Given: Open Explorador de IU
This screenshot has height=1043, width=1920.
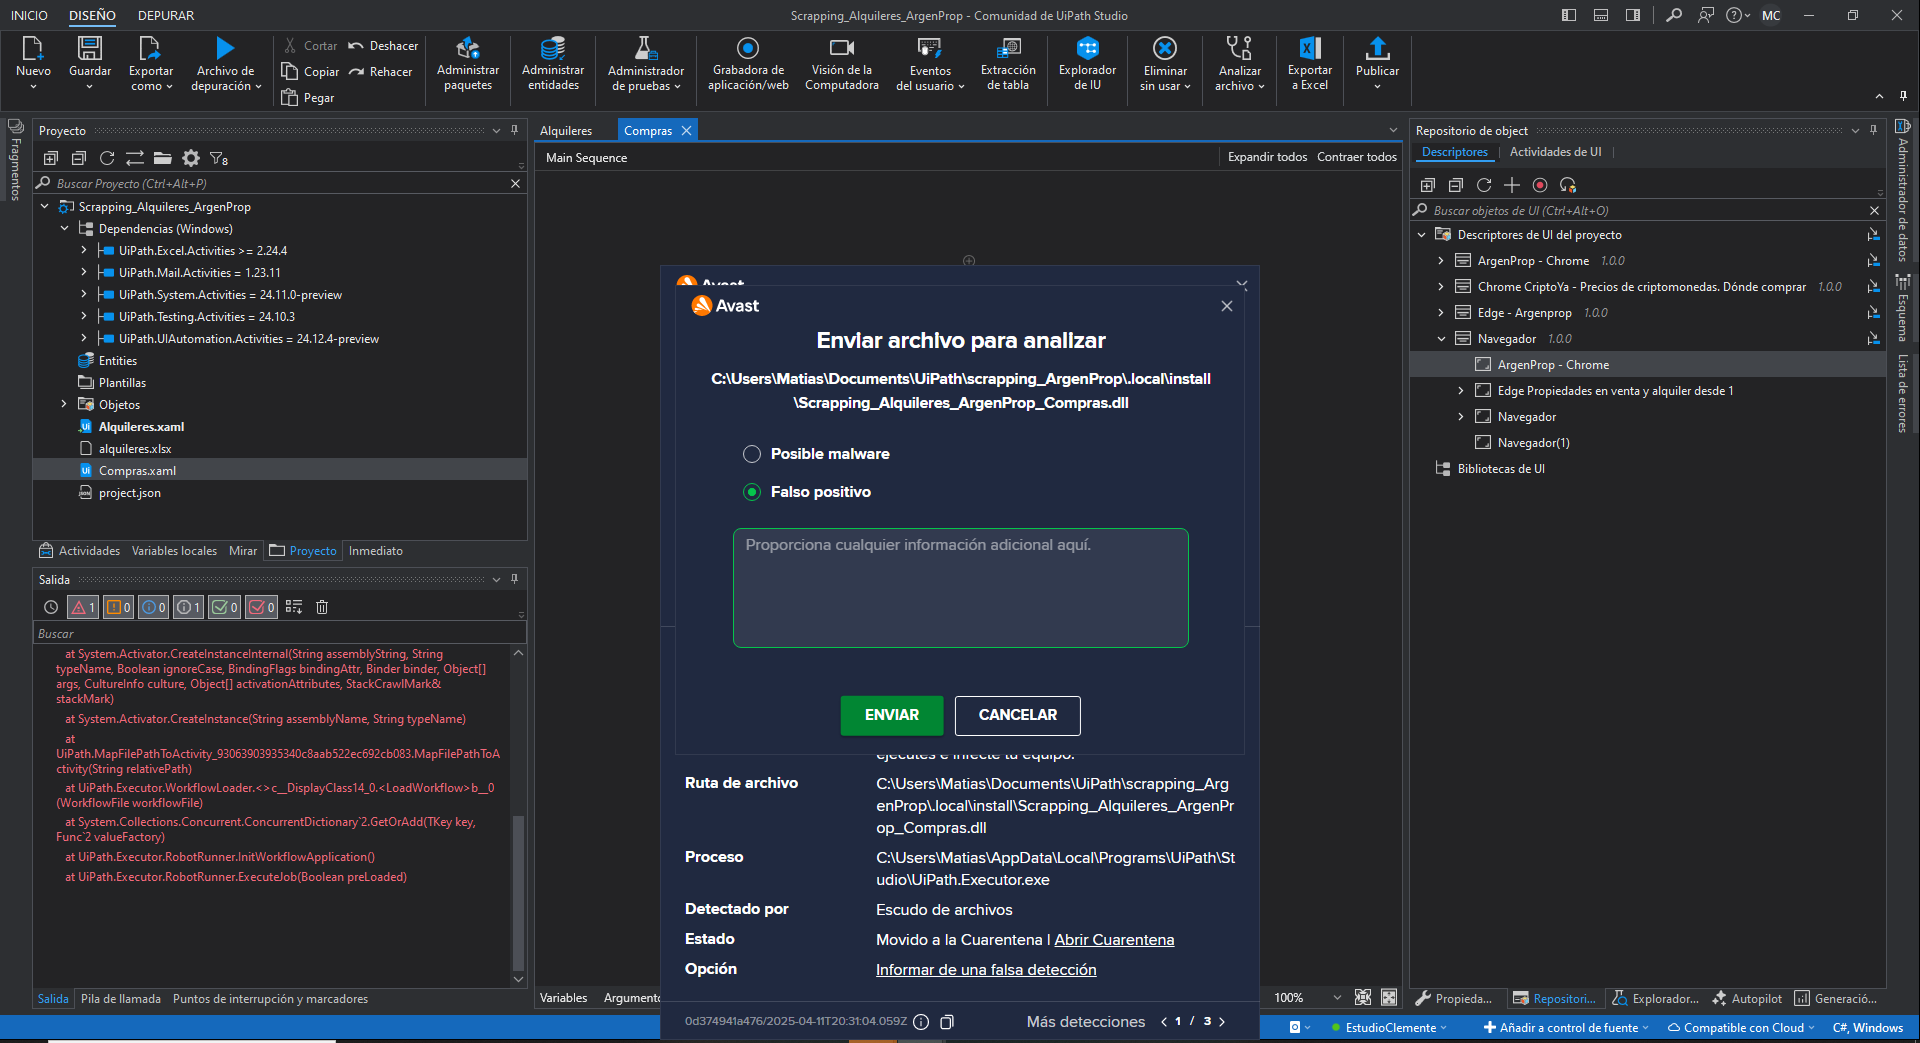Looking at the screenshot, I should 1087,63.
